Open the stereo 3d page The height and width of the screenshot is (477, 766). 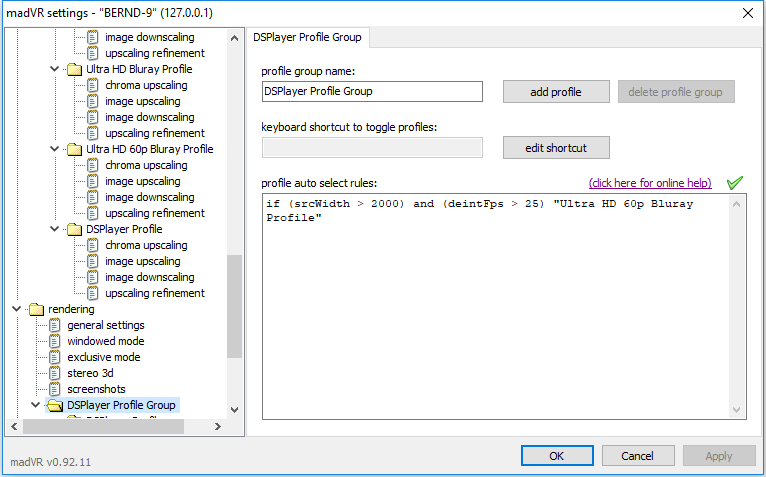[x=90, y=373]
